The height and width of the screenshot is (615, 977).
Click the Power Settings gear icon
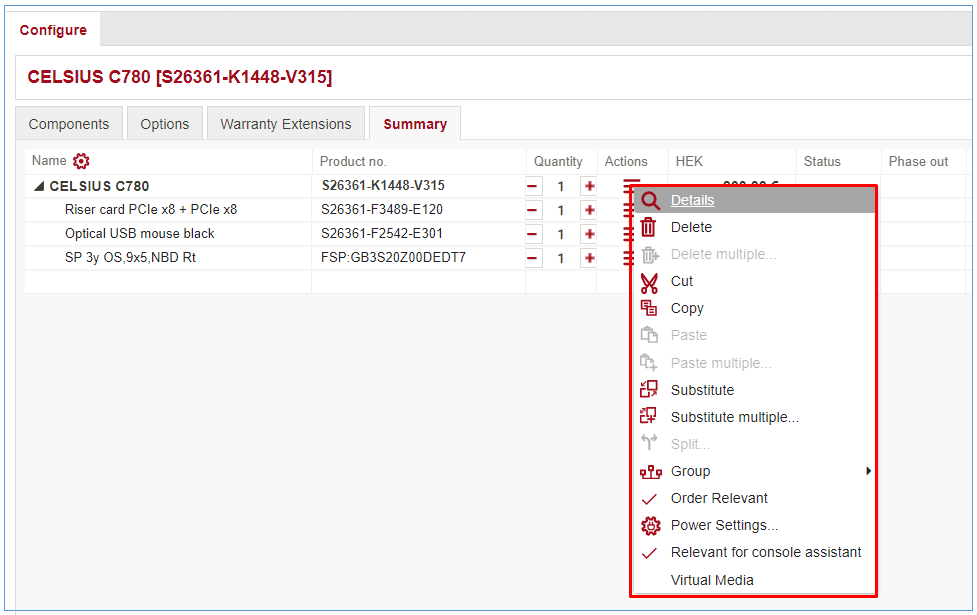click(651, 526)
